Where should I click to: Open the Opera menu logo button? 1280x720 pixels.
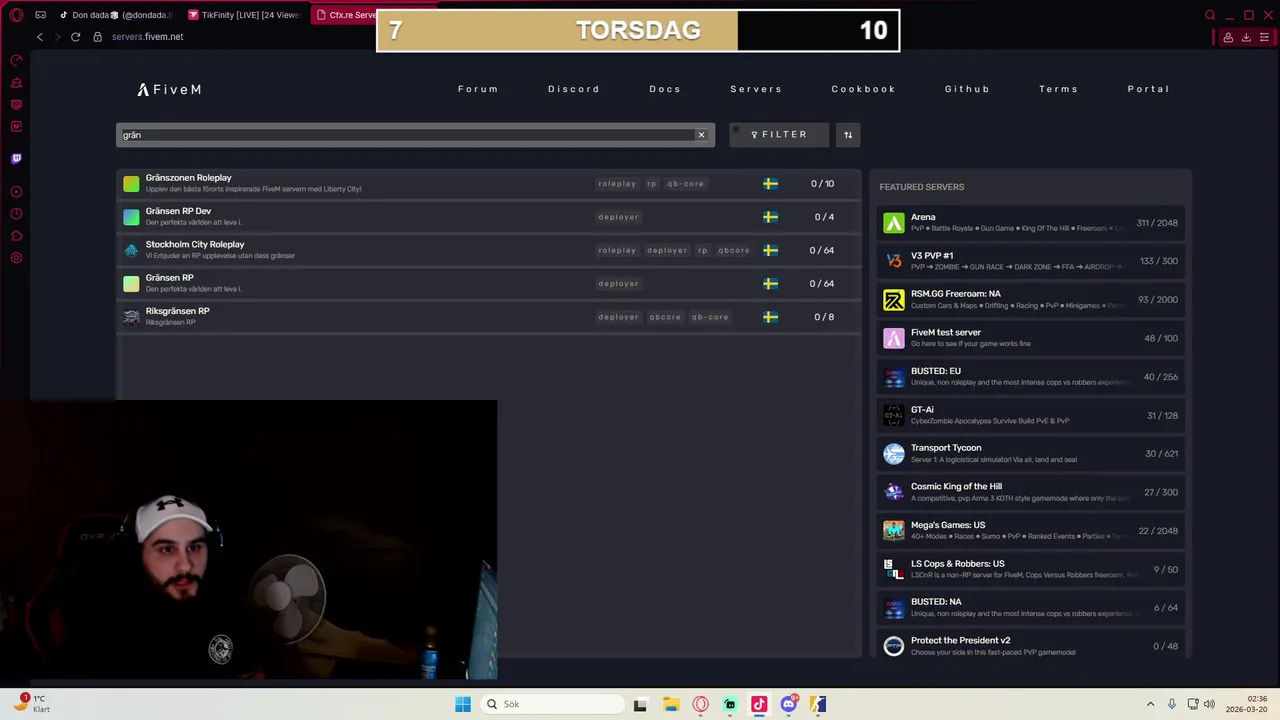(x=16, y=15)
